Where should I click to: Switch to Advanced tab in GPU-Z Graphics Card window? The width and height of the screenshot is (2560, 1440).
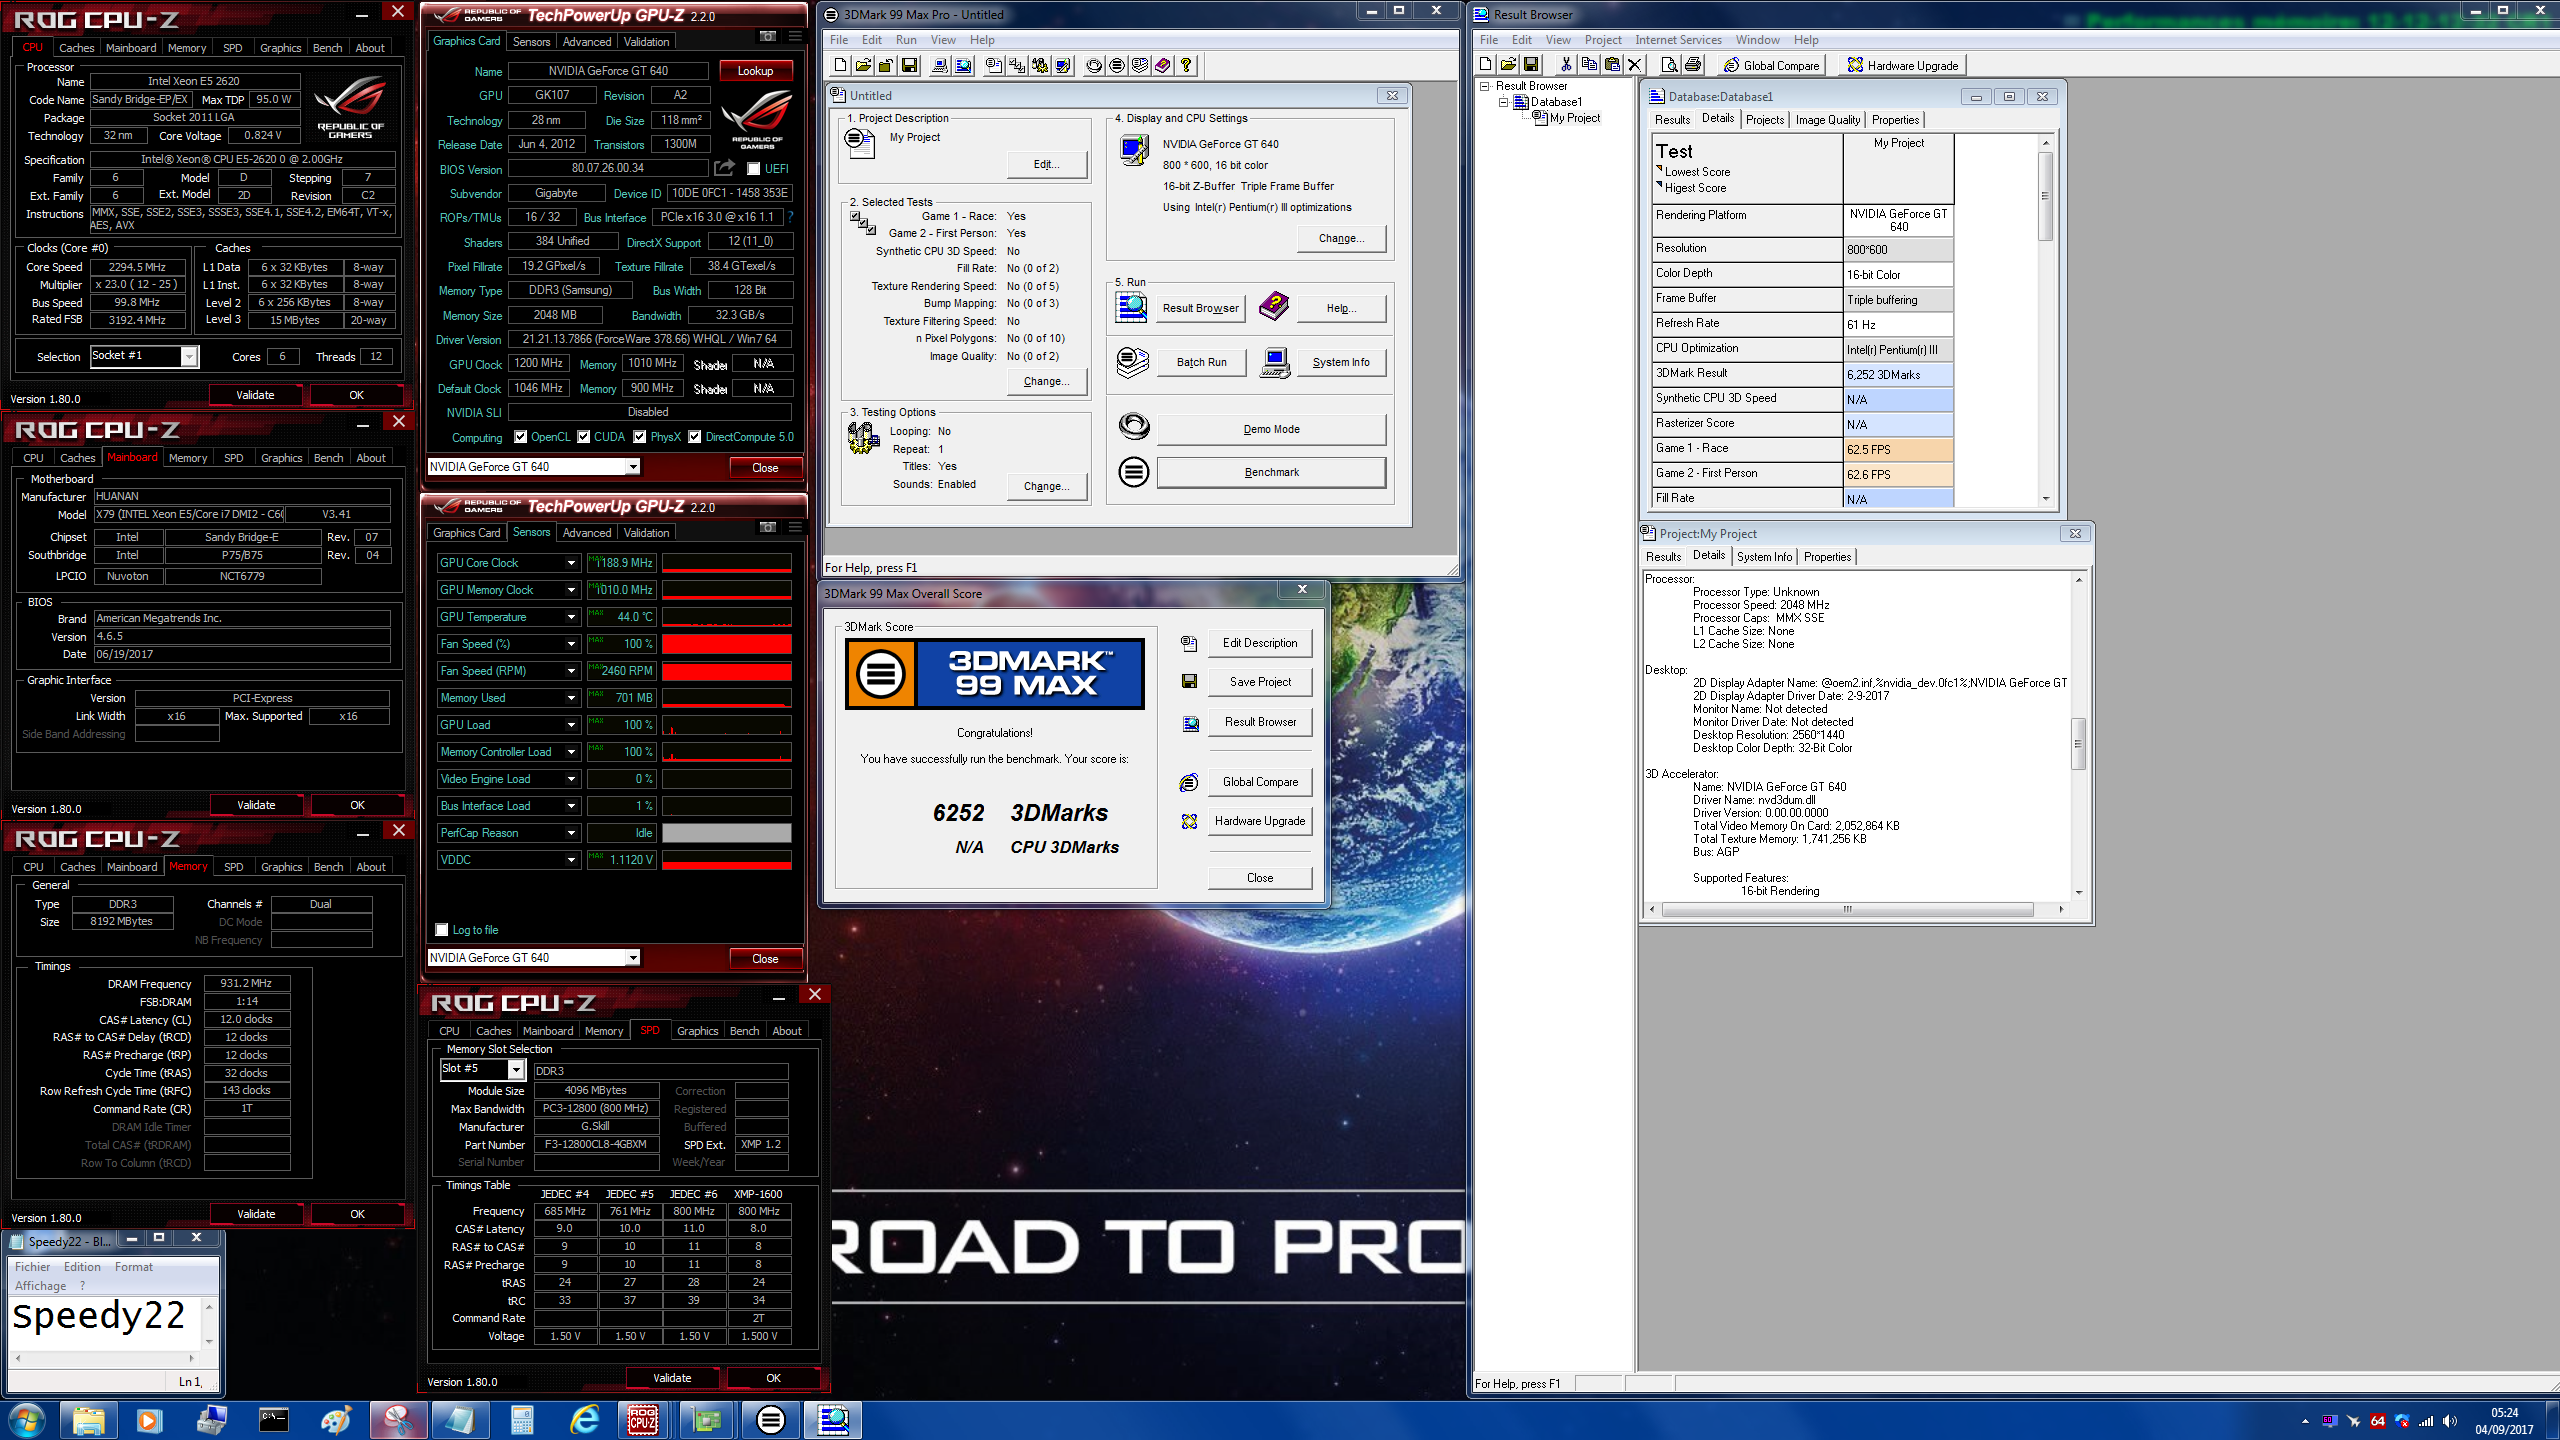pos(587,42)
